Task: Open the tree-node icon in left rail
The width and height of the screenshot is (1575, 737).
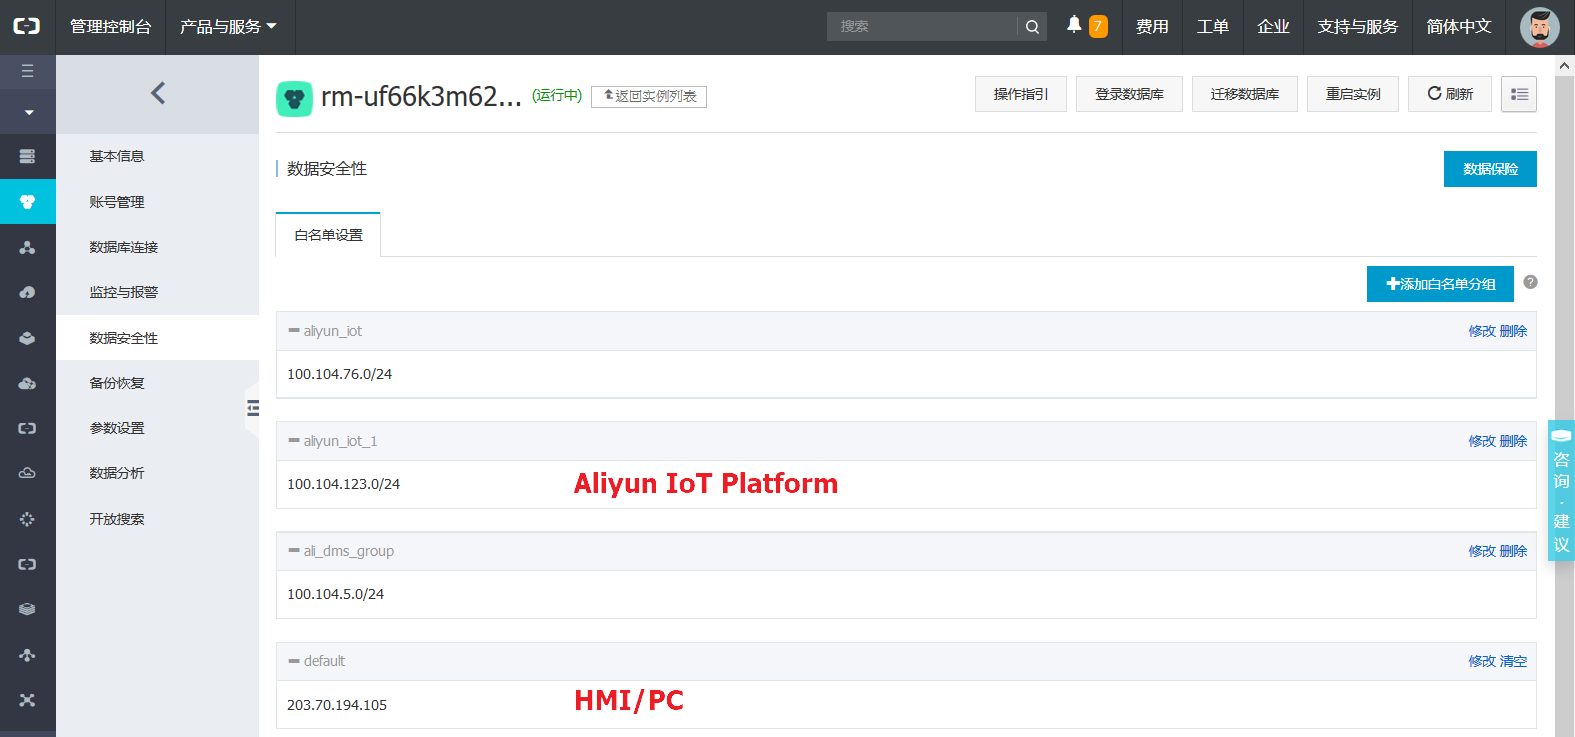Action: (27, 655)
